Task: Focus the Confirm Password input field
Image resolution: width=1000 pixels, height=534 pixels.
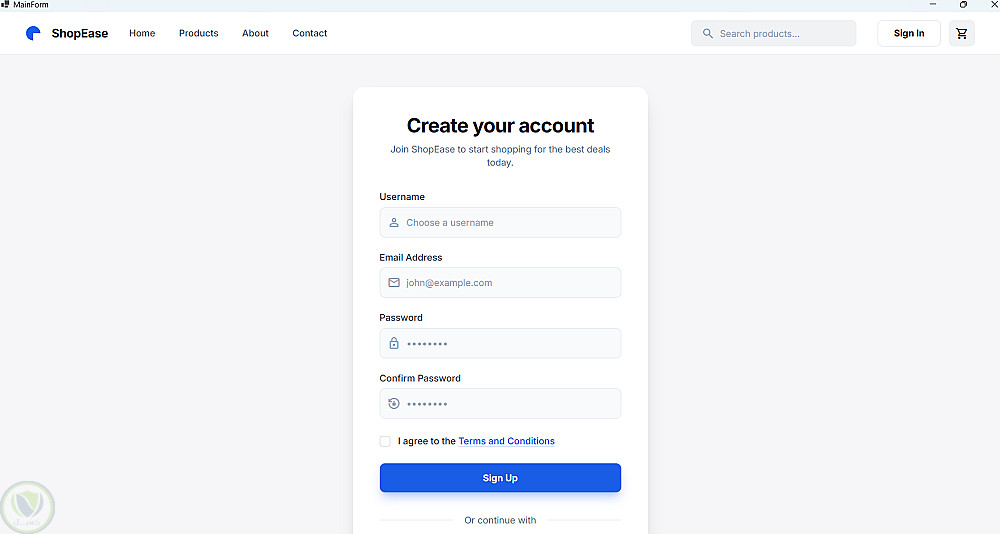Action: pos(510,403)
